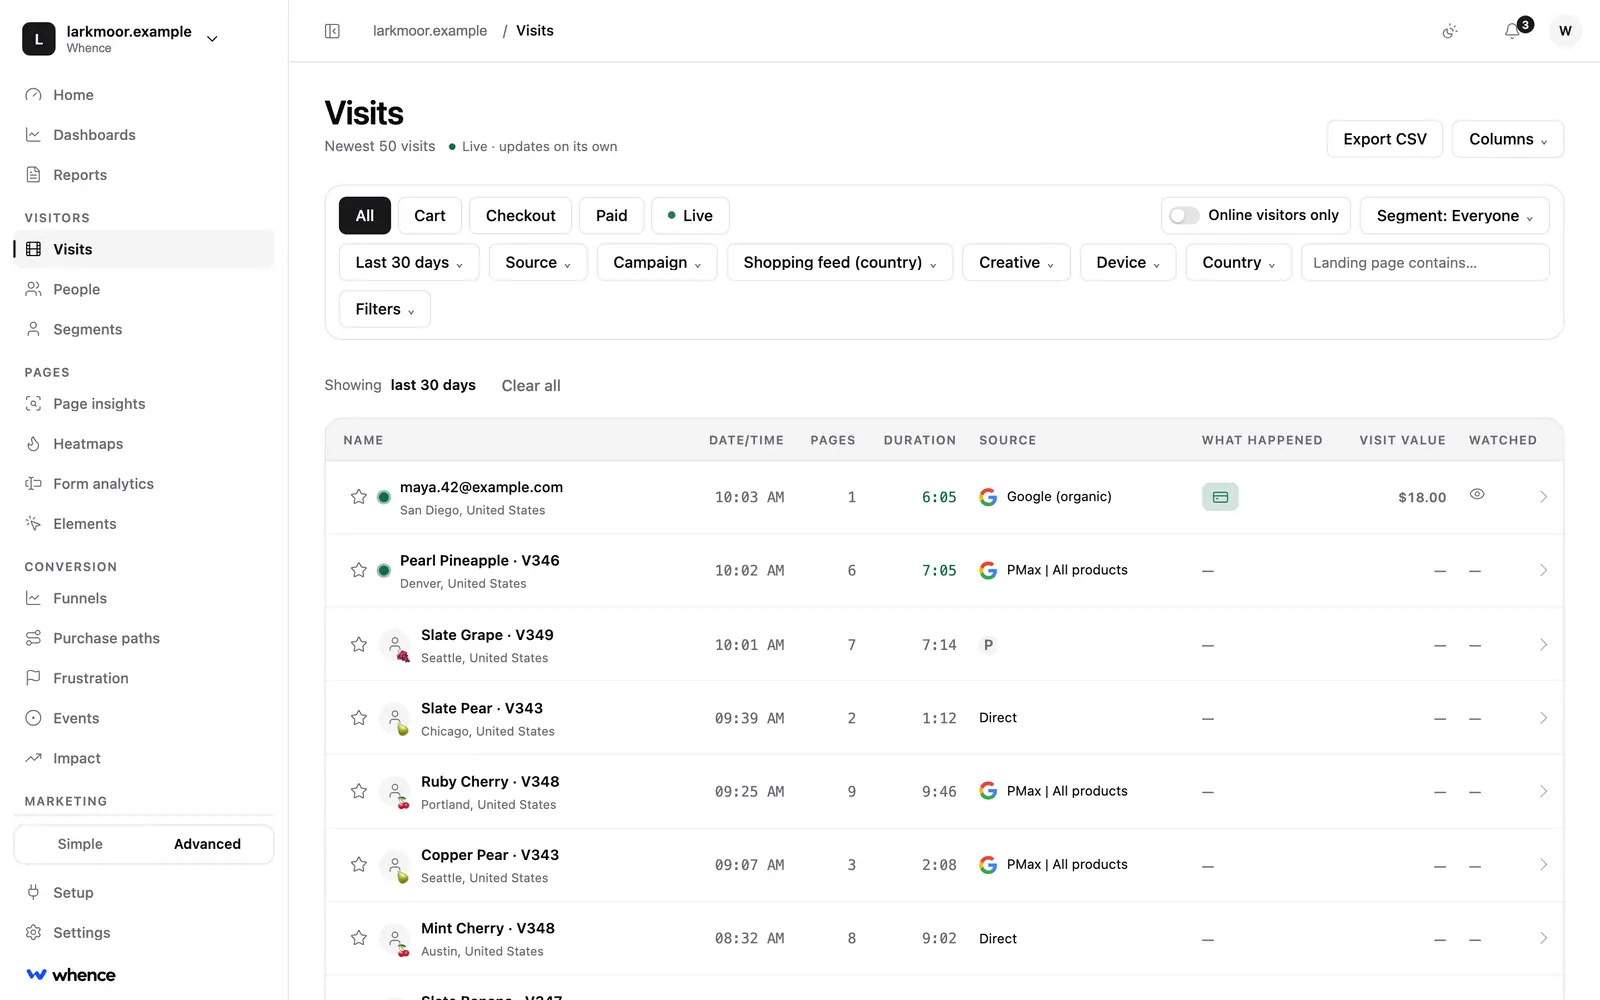The width and height of the screenshot is (1600, 1000).
Task: Switch marketing mode to Advanced
Action: [x=207, y=844]
